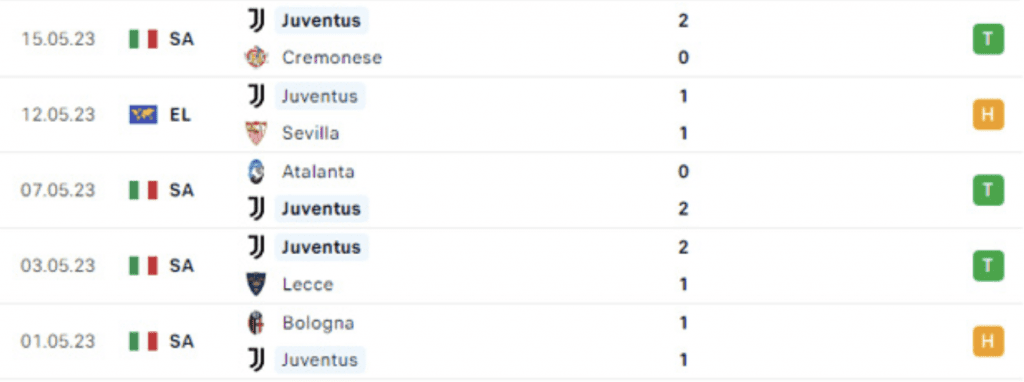Click orange H badge for the Bologna match
Image resolution: width=1024 pixels, height=382 pixels.
click(988, 342)
